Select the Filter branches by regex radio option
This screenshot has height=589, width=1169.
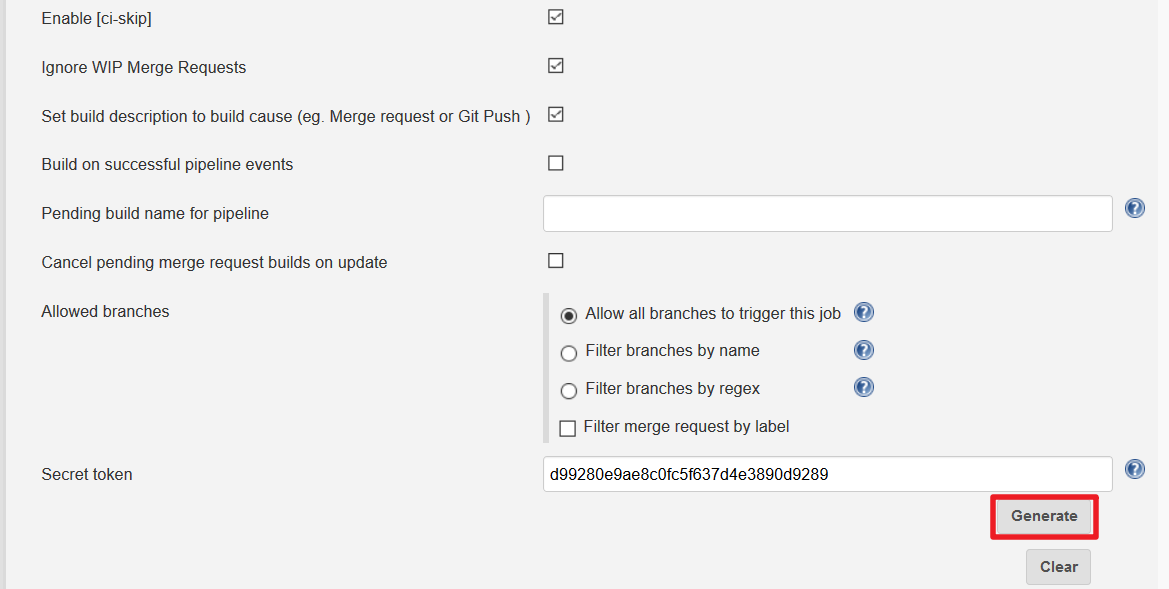pyautogui.click(x=569, y=391)
